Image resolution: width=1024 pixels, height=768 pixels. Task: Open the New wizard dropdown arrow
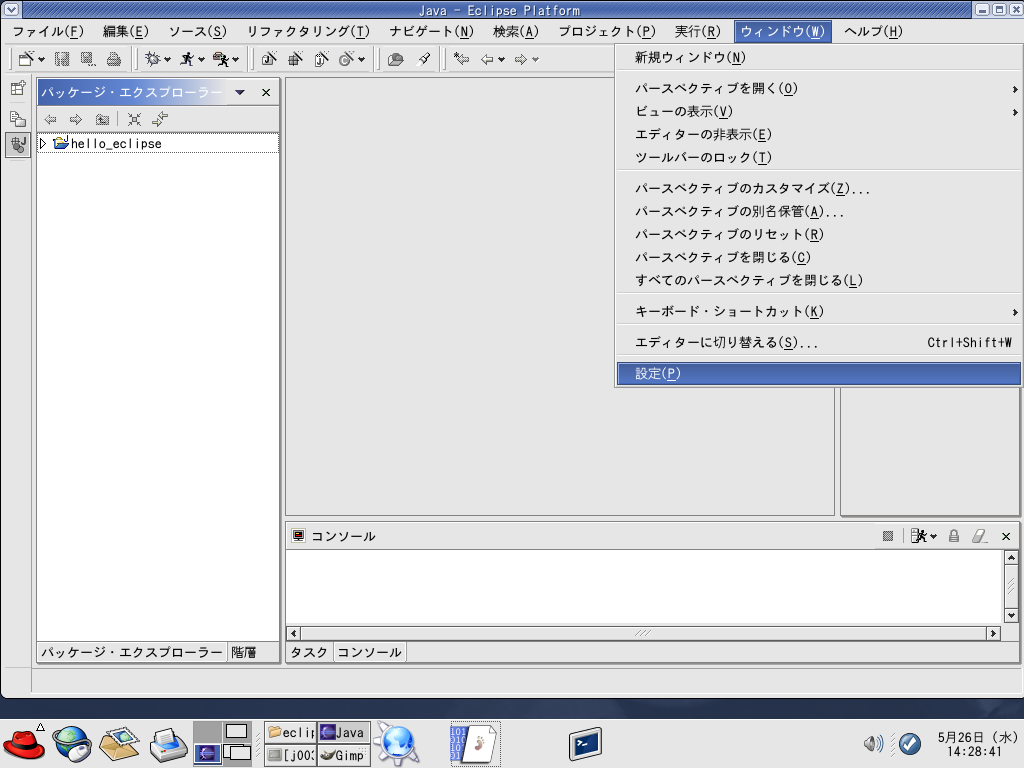pyautogui.click(x=42, y=60)
